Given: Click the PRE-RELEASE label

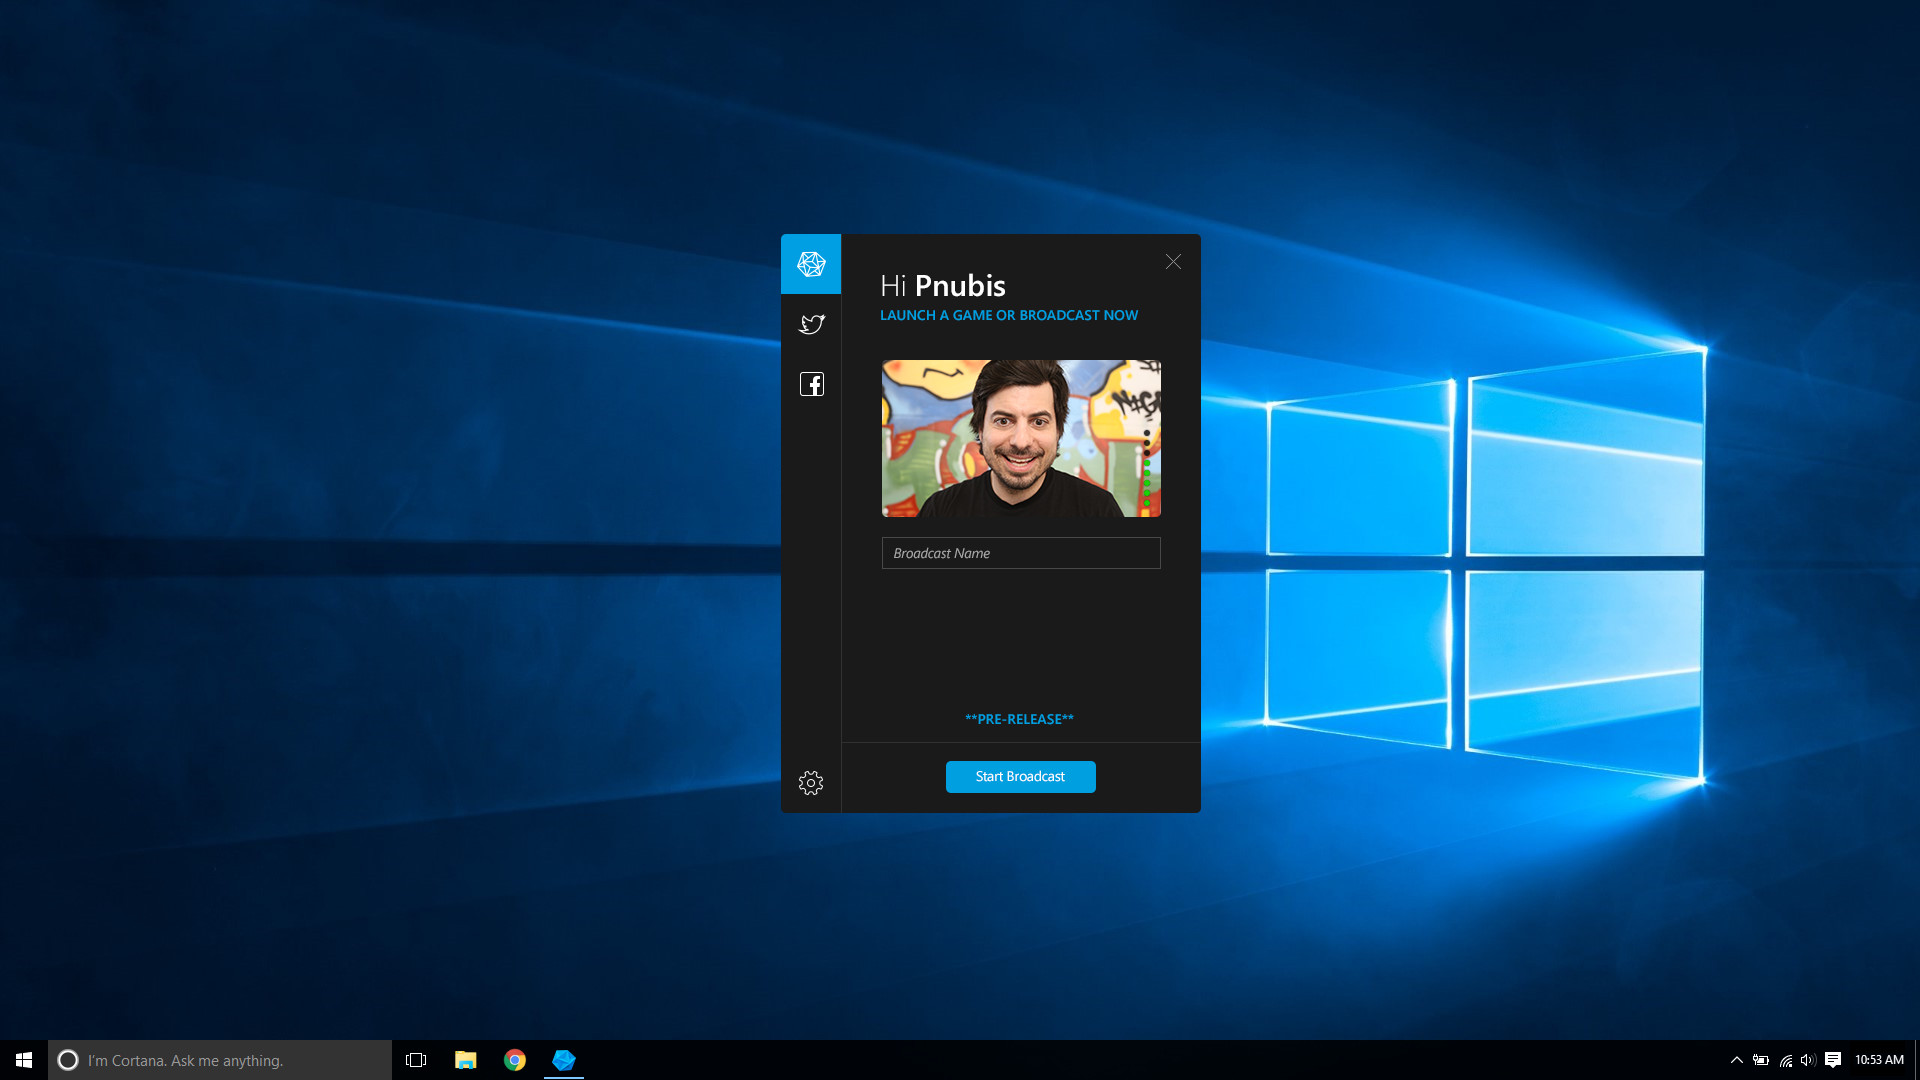Looking at the screenshot, I should [1019, 719].
